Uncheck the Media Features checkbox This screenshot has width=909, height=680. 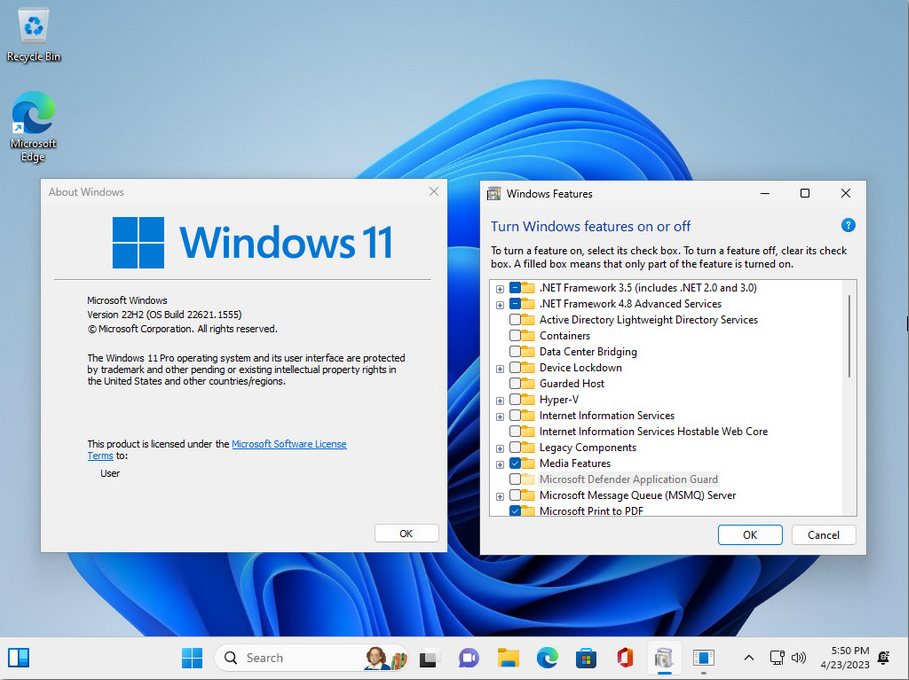click(515, 463)
